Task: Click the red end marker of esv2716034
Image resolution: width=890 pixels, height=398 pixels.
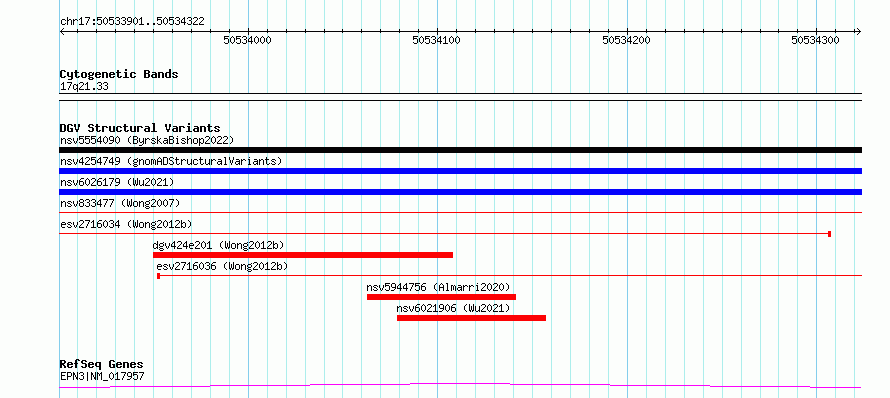Action: 830,234
